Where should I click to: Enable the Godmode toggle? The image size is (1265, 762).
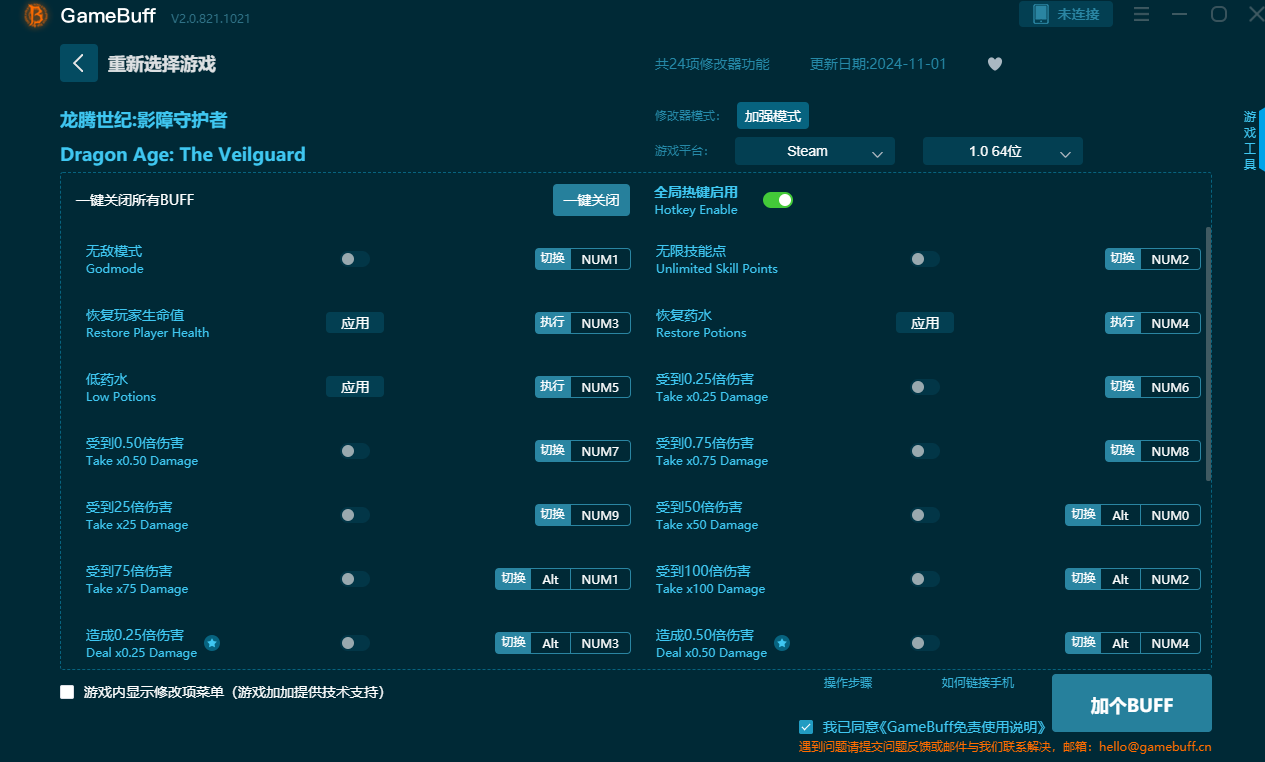(x=355, y=259)
